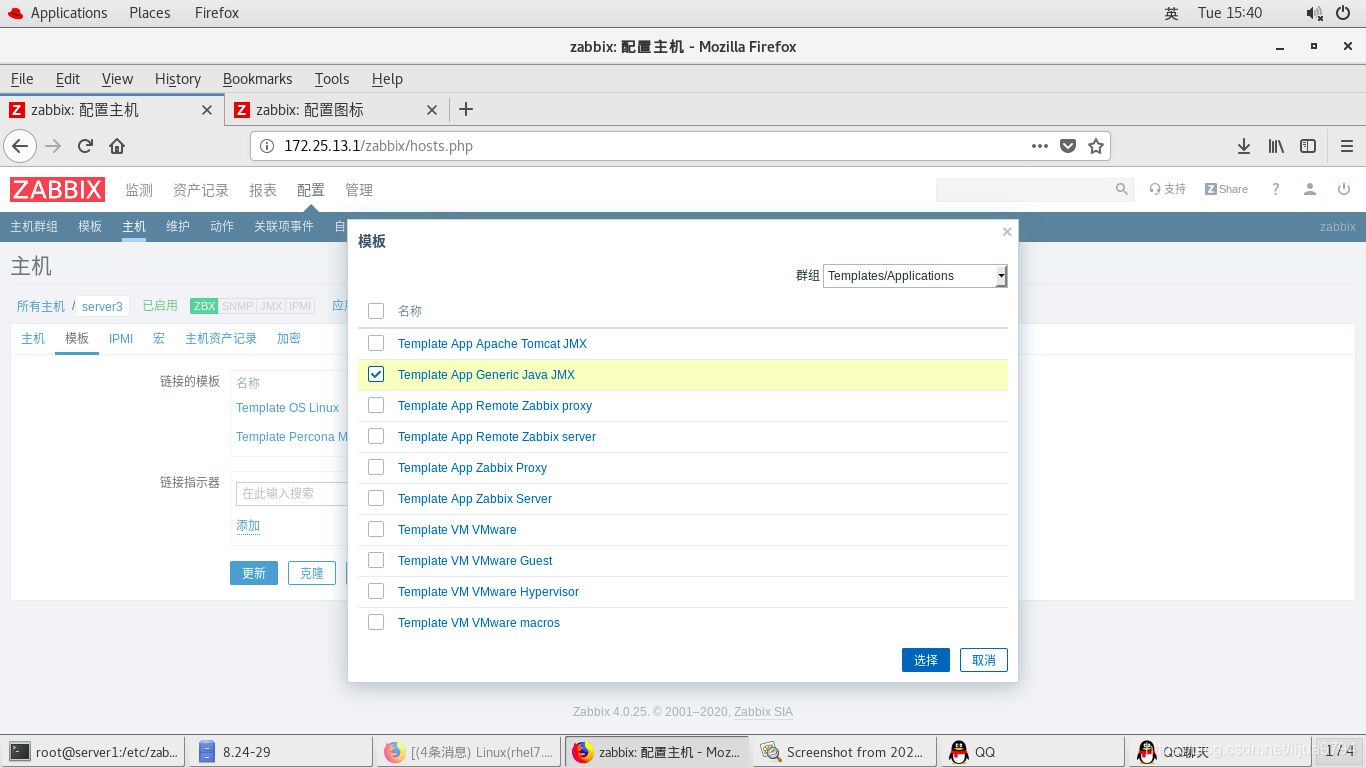
Task: Uncheck Template App Generic Java JMX box
Action: point(376,374)
